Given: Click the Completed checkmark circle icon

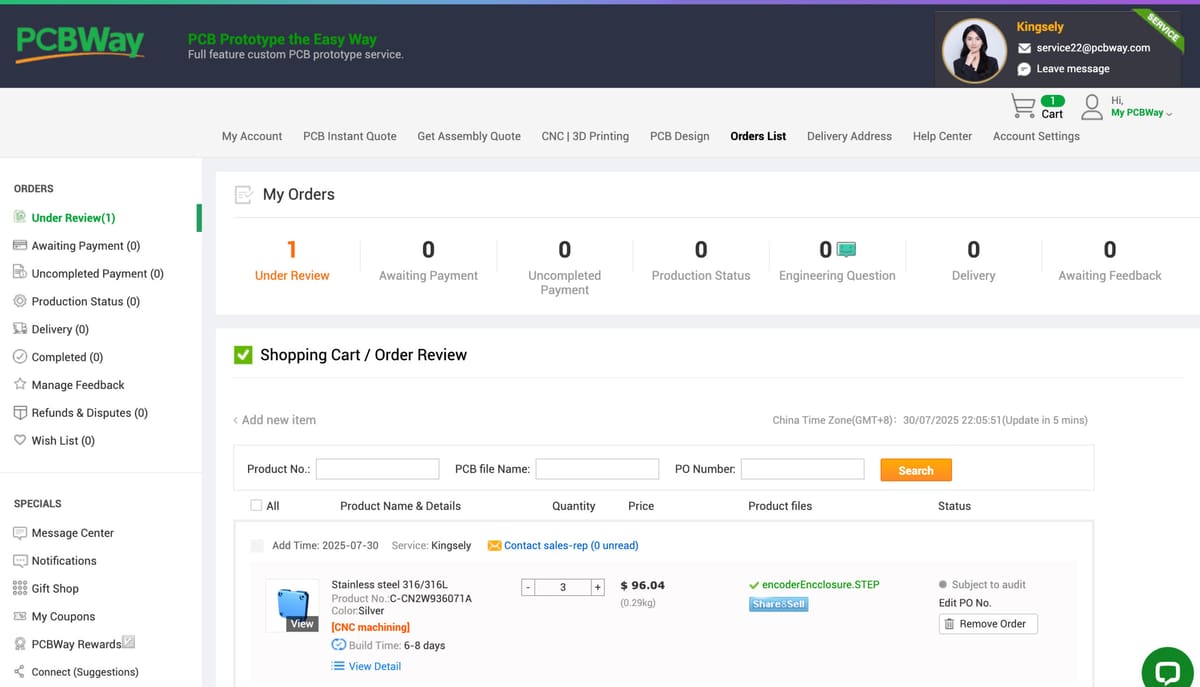Looking at the screenshot, I should (x=20, y=357).
